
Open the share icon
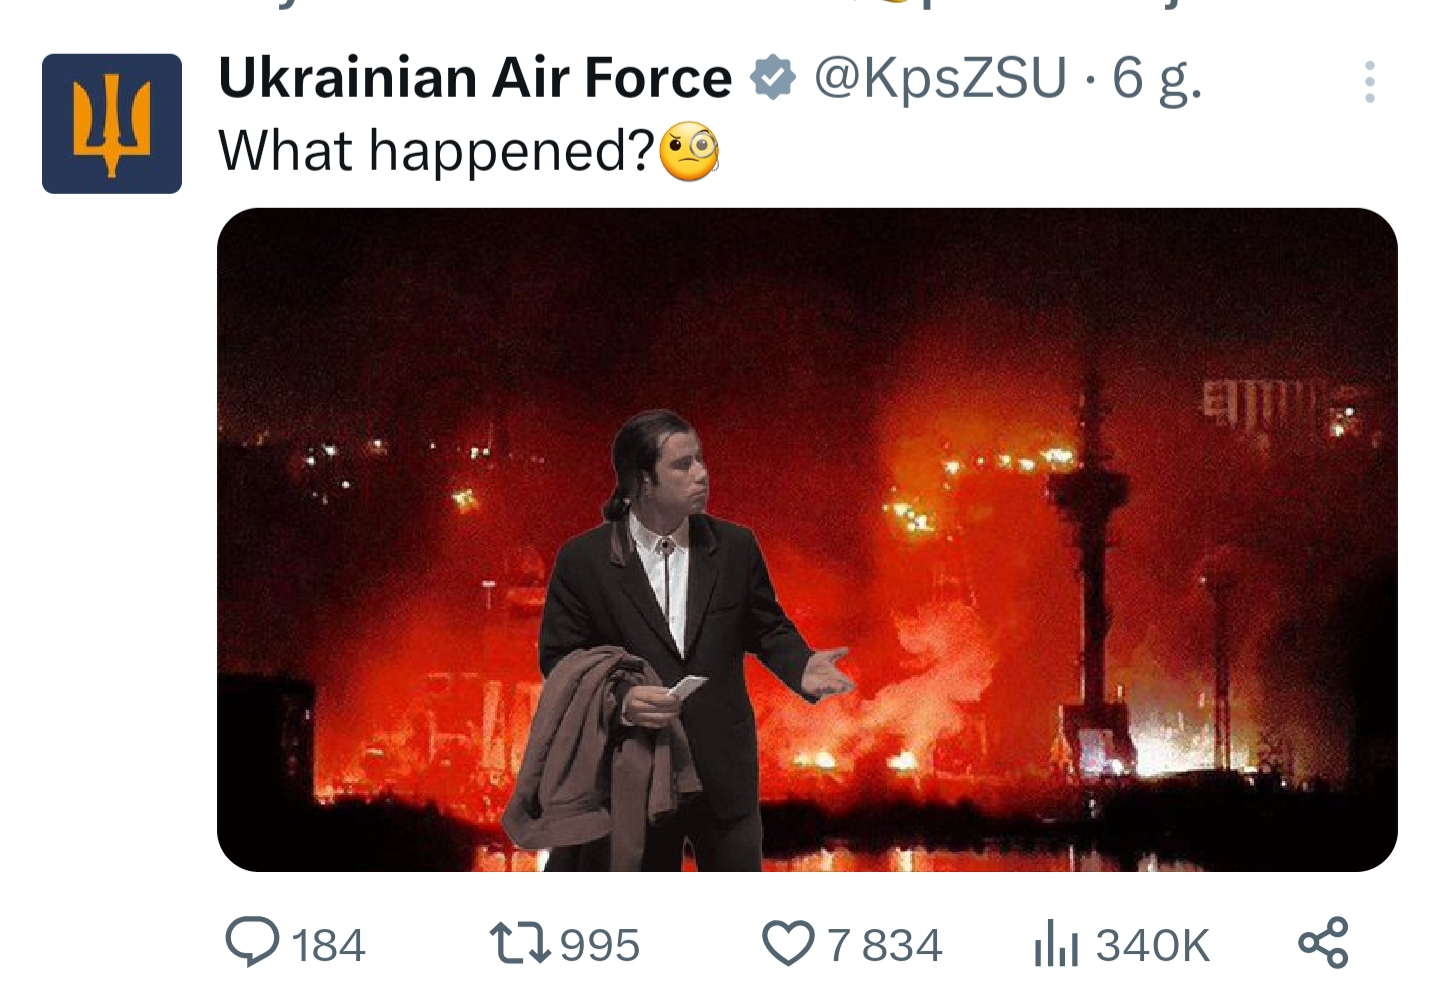1323,943
